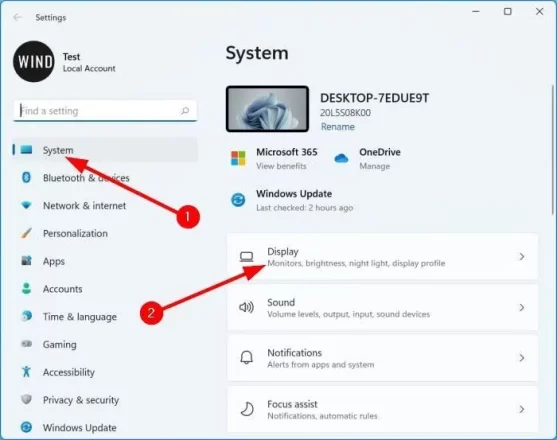The width and height of the screenshot is (557, 440).
Task: Click the Accounts person icon
Action: tap(26, 288)
